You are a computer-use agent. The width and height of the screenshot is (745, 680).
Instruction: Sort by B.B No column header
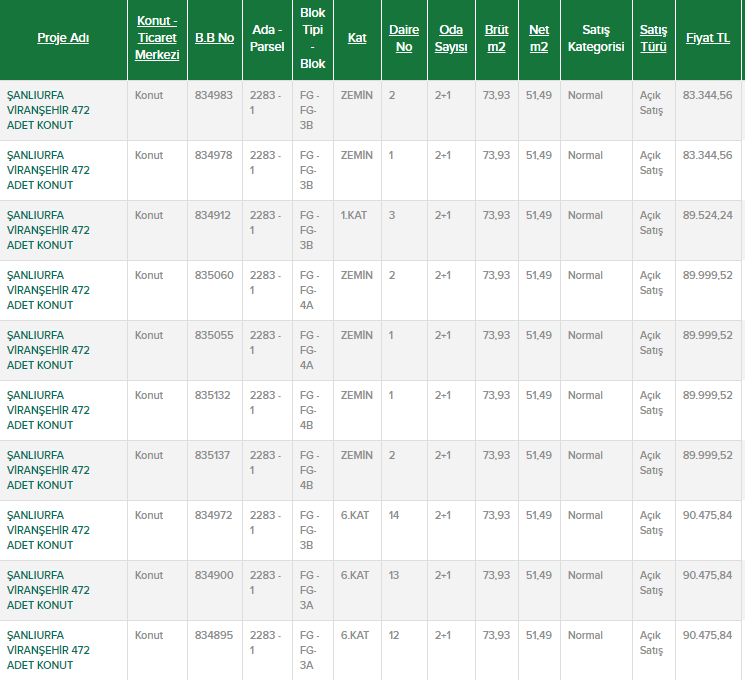tap(214, 38)
